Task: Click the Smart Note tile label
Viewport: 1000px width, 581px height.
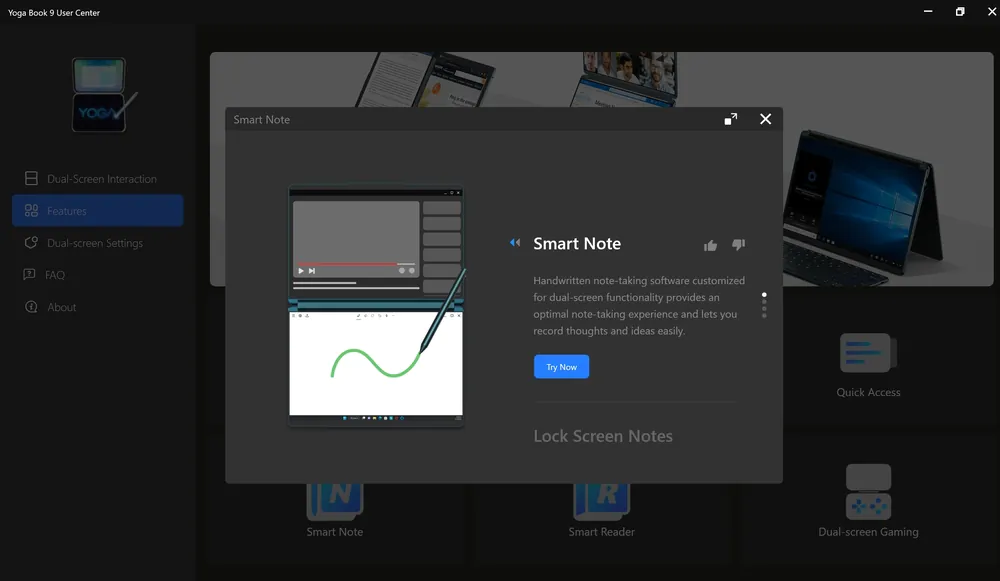Action: (x=335, y=532)
